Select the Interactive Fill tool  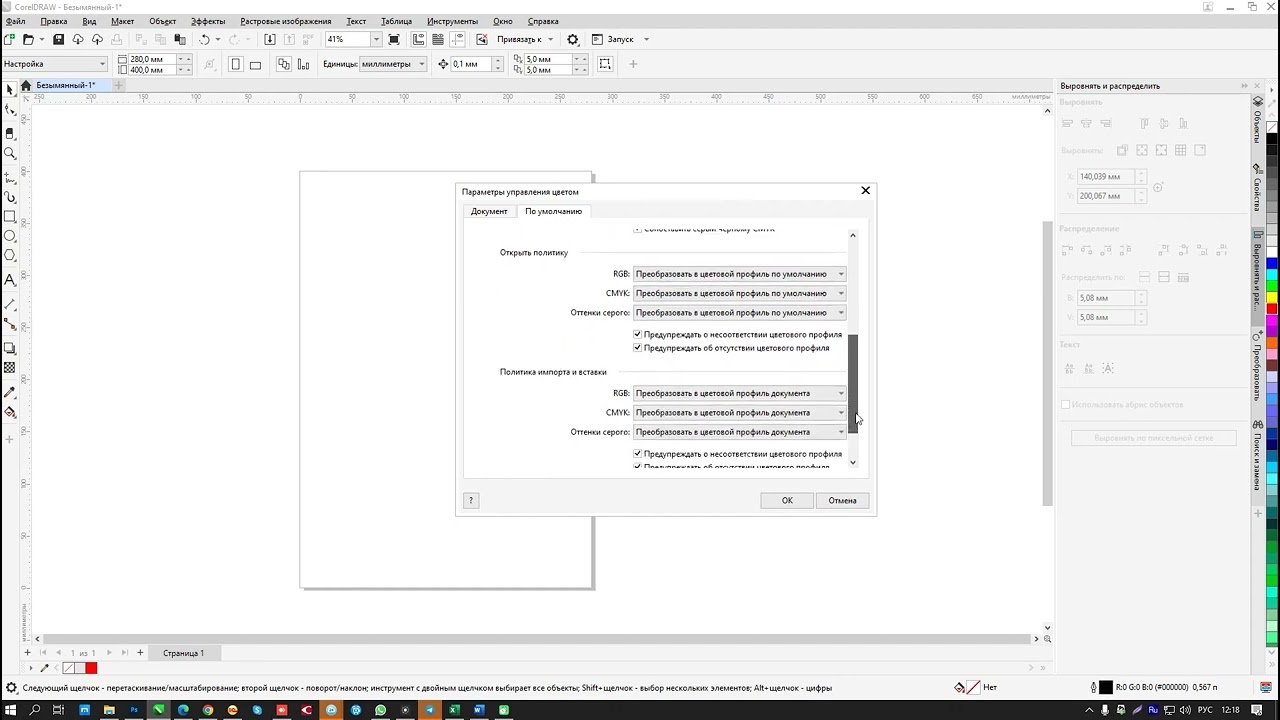click(10, 412)
